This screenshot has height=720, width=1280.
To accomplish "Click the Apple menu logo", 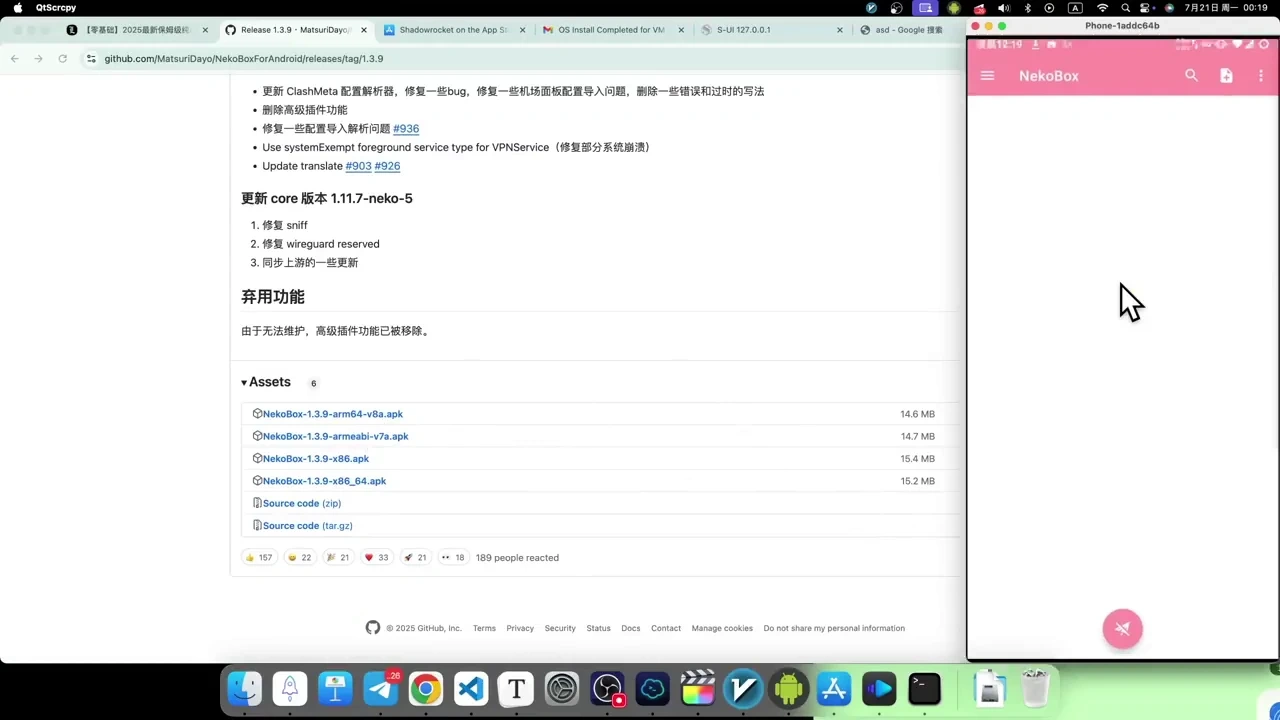I will pyautogui.click(x=17, y=7).
